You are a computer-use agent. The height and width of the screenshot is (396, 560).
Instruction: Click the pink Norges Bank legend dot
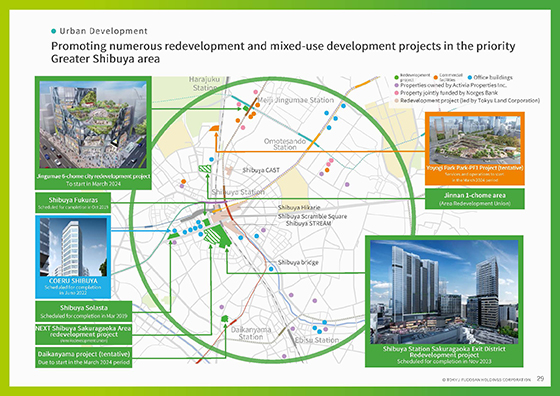tap(396, 93)
